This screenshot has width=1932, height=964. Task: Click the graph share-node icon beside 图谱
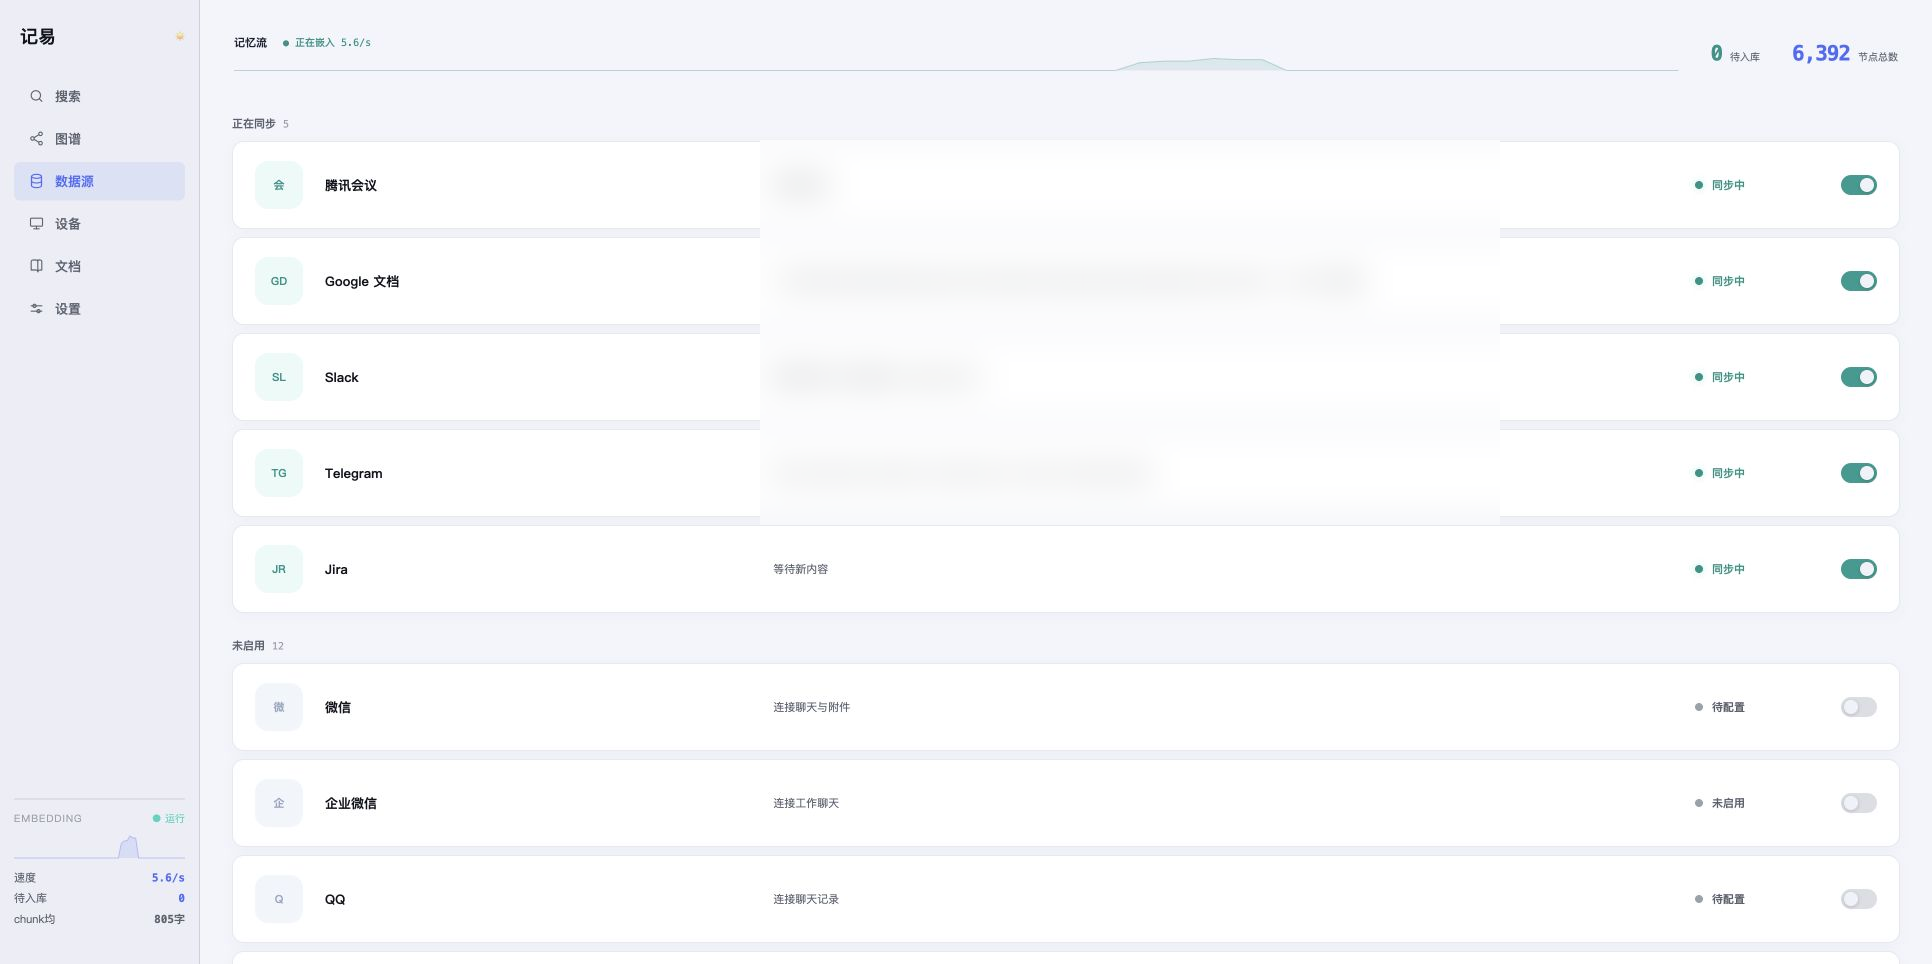pyautogui.click(x=36, y=138)
